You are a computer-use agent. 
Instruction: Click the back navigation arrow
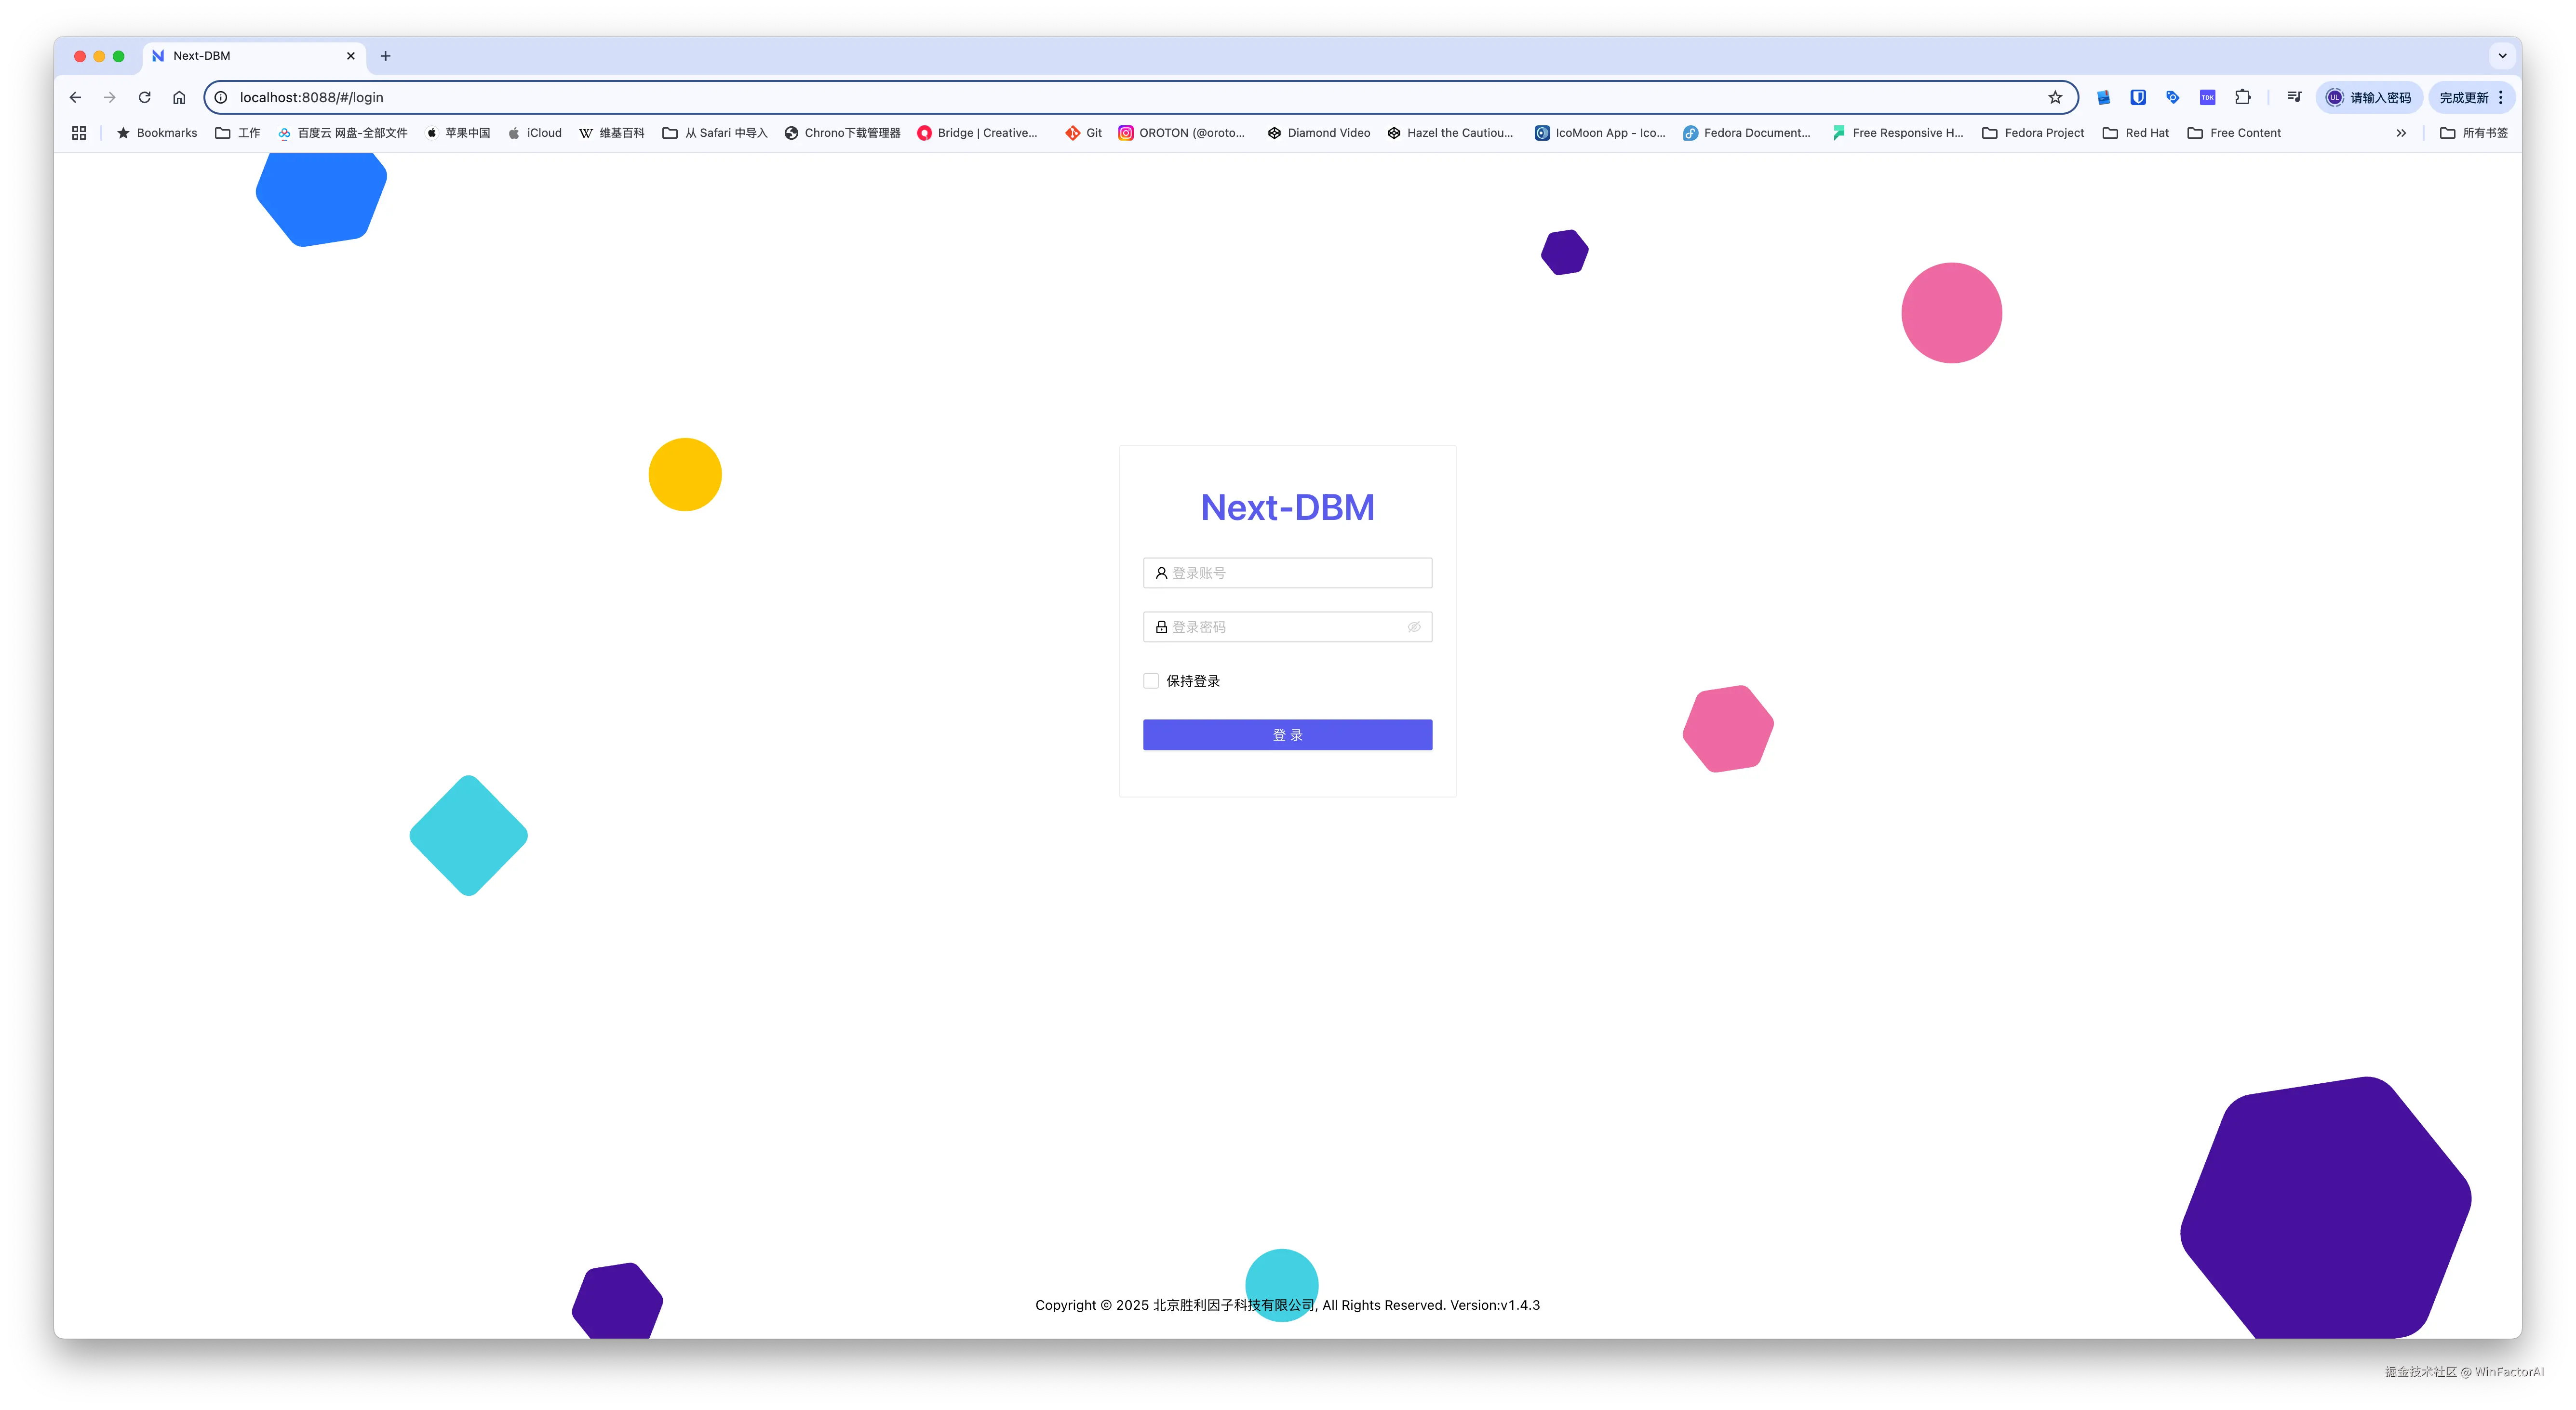coord(75,97)
